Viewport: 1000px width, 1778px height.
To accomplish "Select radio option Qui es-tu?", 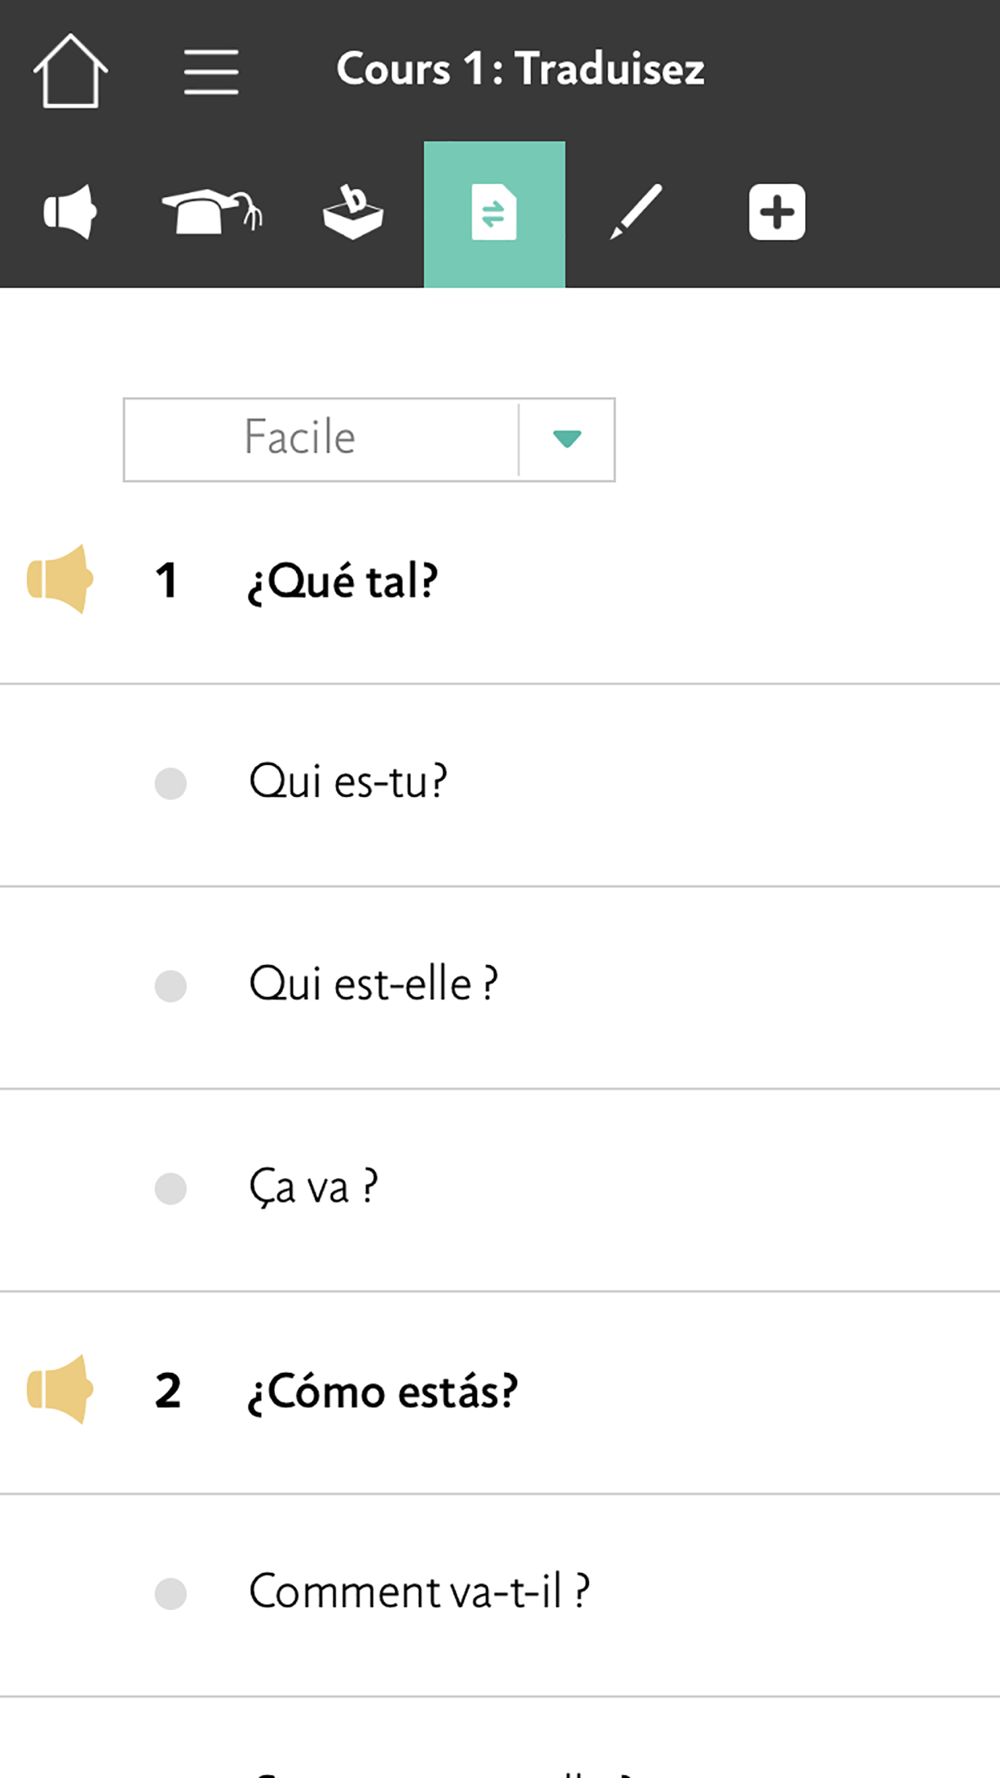I will (x=171, y=783).
